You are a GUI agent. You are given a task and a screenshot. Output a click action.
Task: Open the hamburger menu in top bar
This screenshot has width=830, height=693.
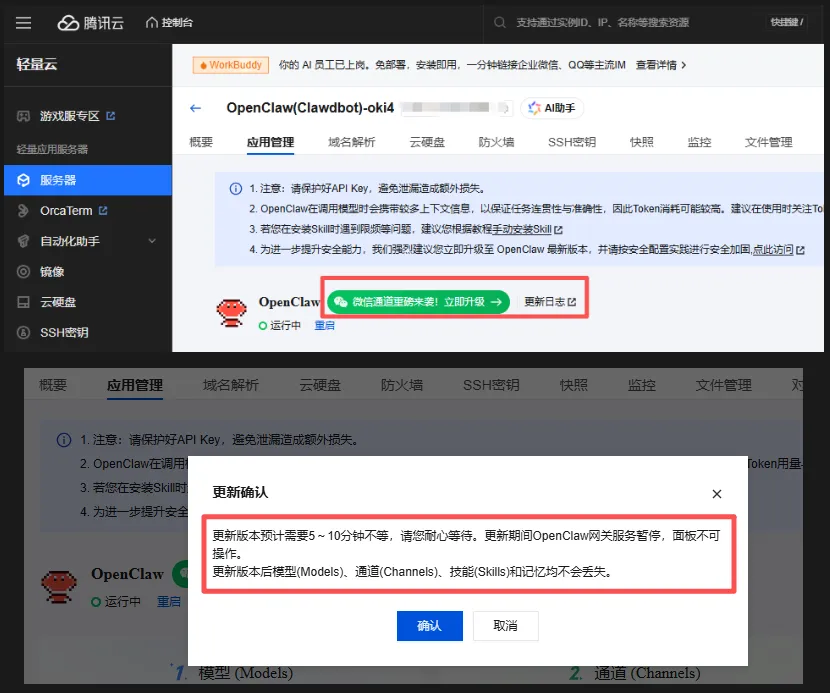23,23
